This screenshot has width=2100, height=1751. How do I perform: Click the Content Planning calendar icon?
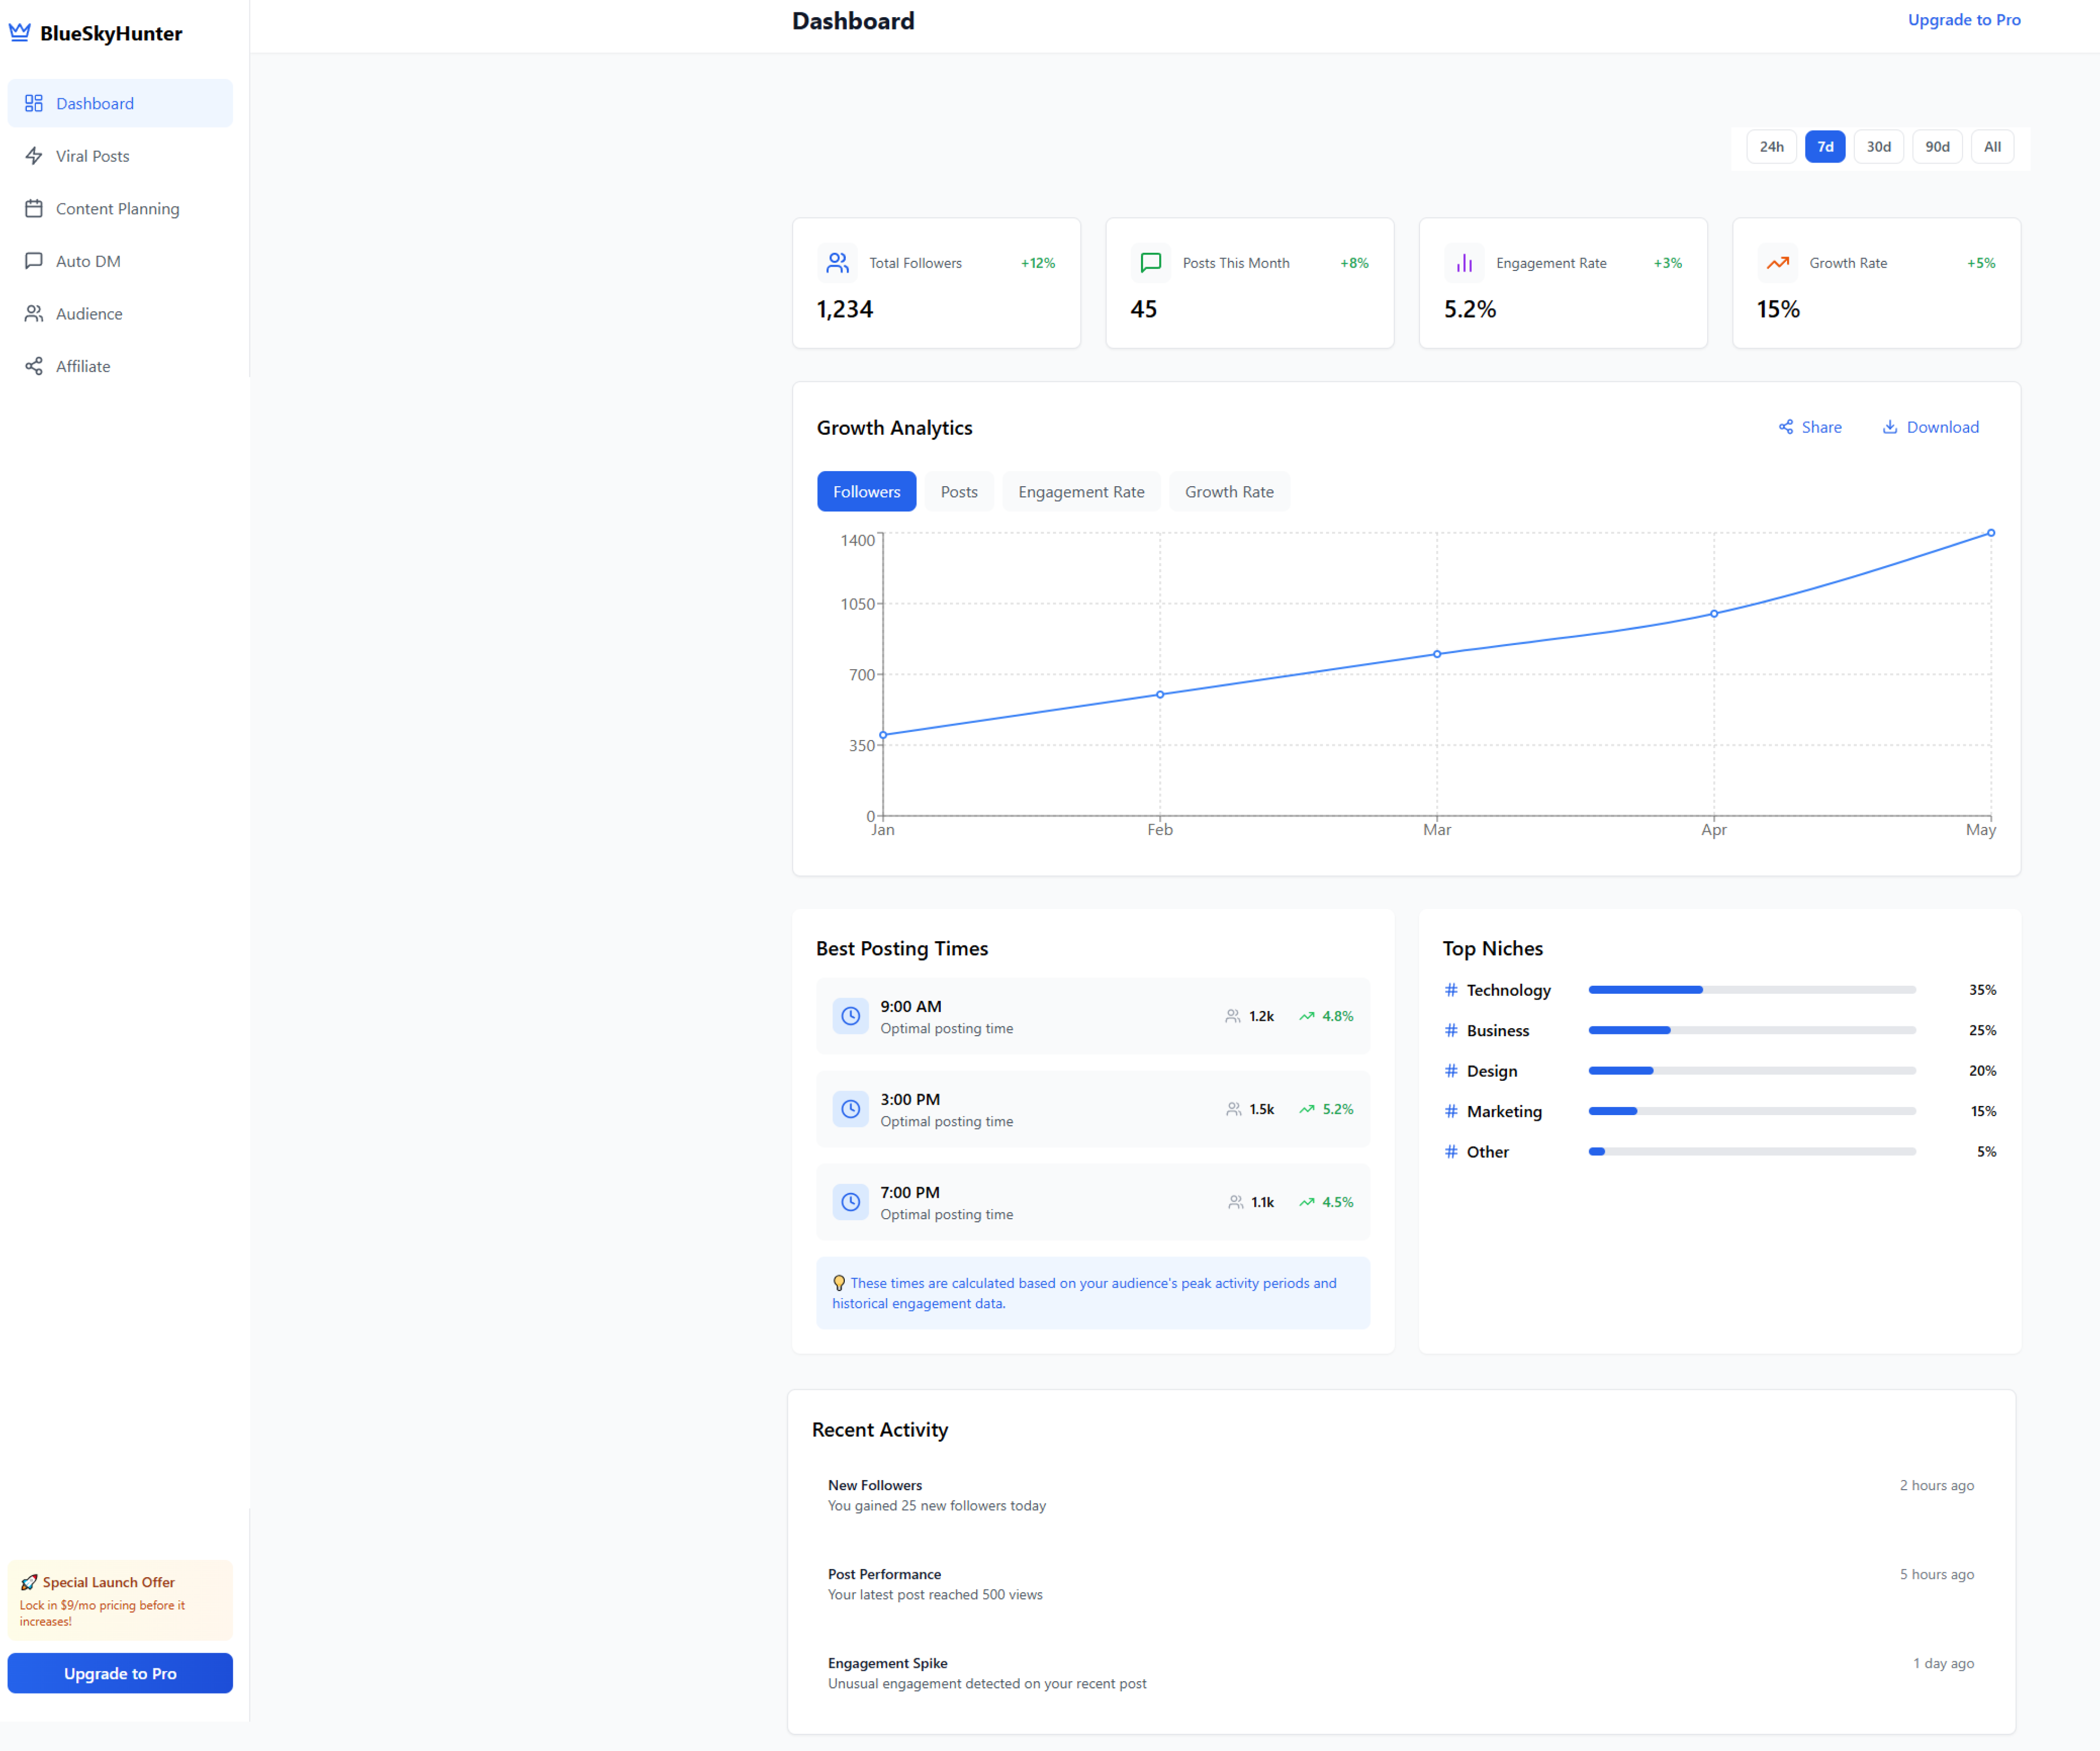tap(34, 208)
